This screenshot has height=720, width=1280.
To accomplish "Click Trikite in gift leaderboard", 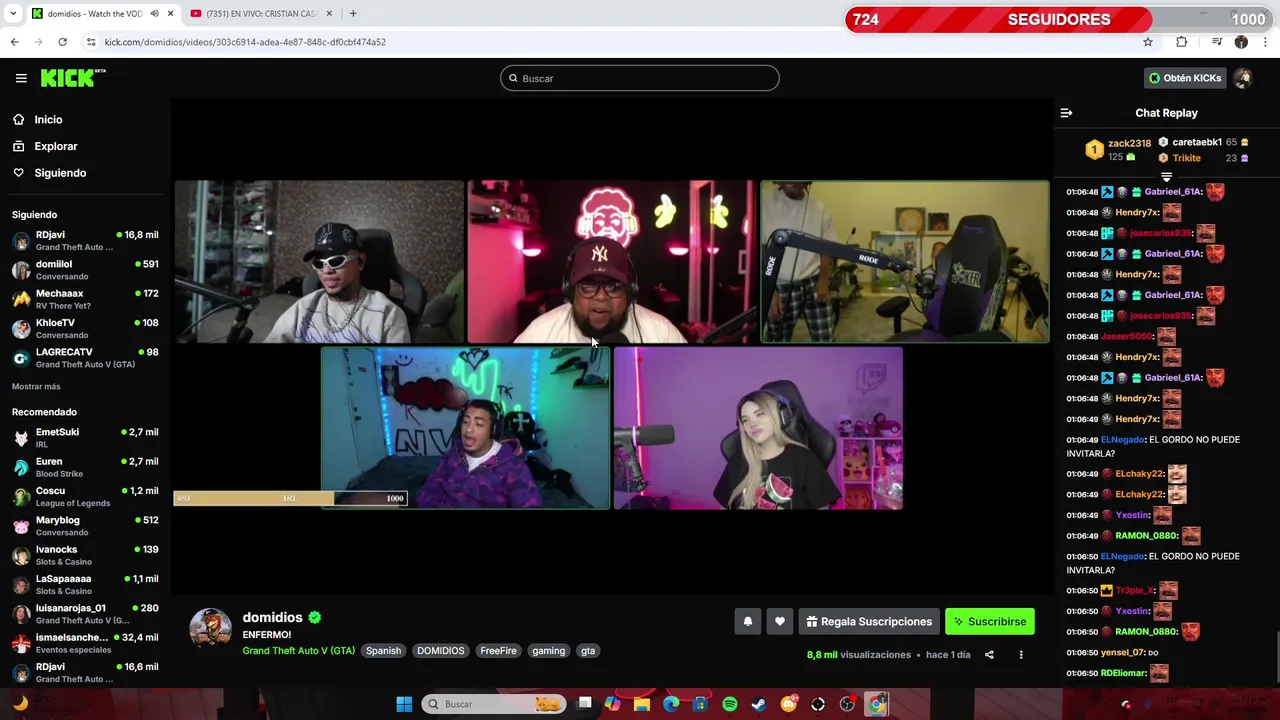I will click(x=1187, y=158).
